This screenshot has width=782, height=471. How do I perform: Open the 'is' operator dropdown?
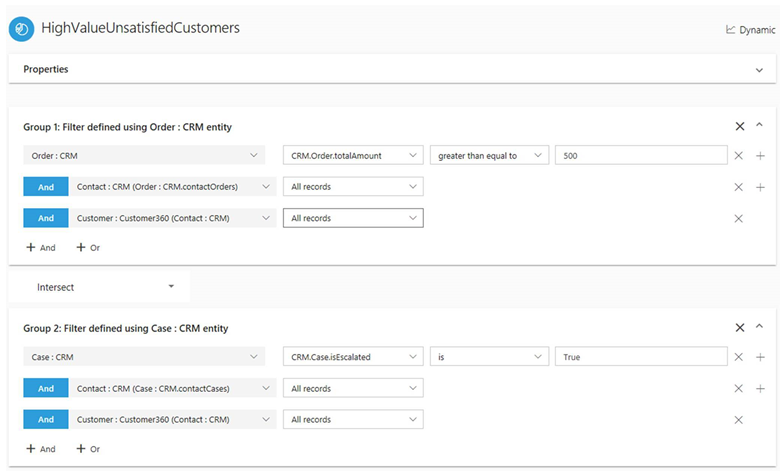click(489, 357)
